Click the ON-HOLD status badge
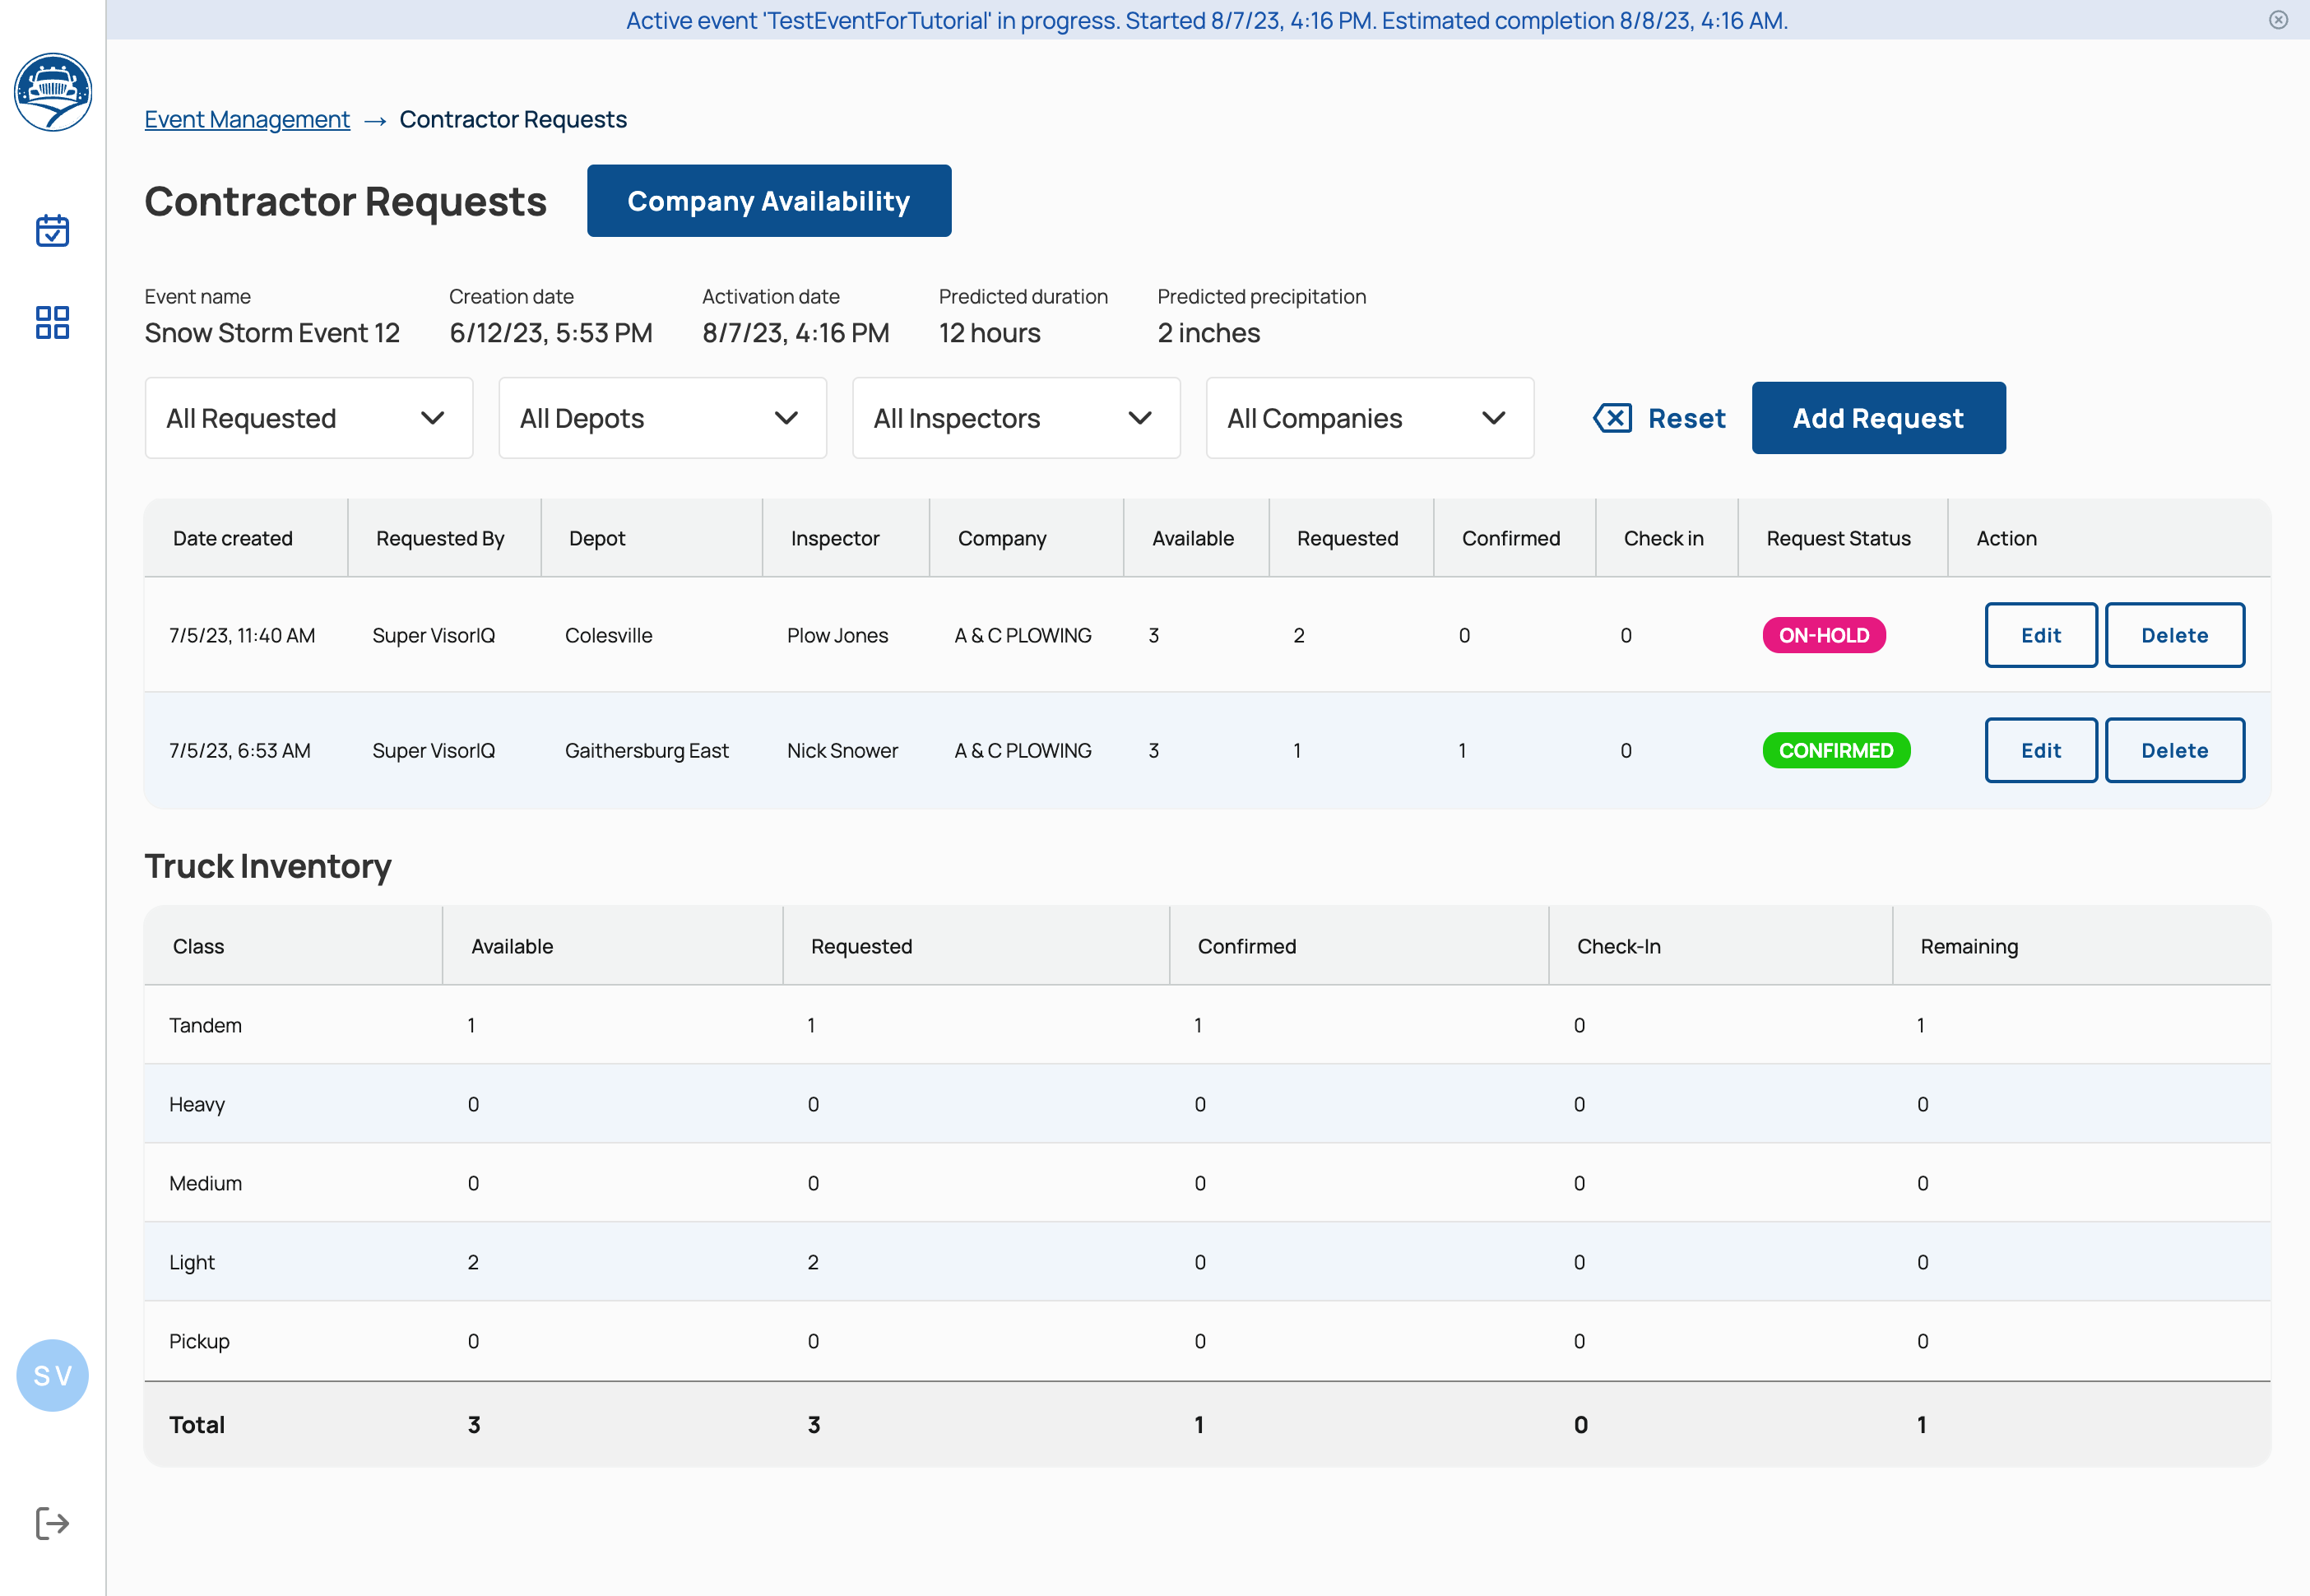This screenshot has width=2310, height=1596. click(1823, 635)
